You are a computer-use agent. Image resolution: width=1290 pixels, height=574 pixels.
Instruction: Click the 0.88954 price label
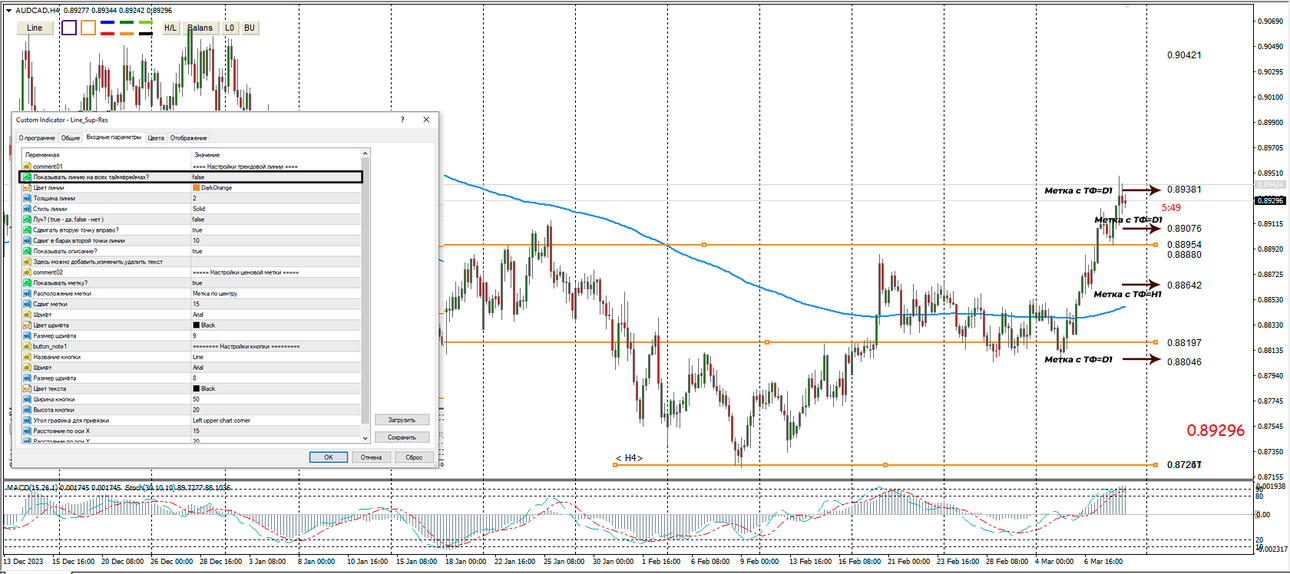click(x=1184, y=244)
